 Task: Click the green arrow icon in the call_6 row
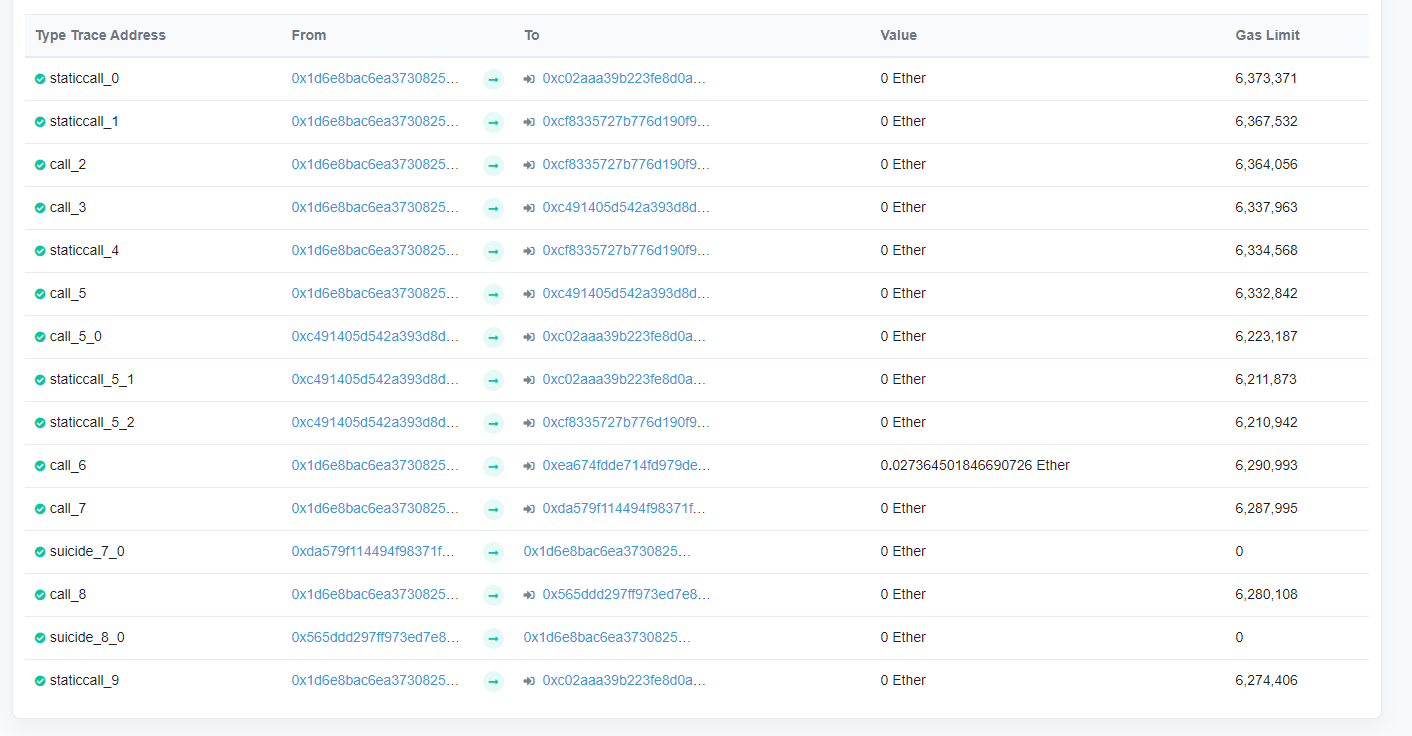(493, 467)
